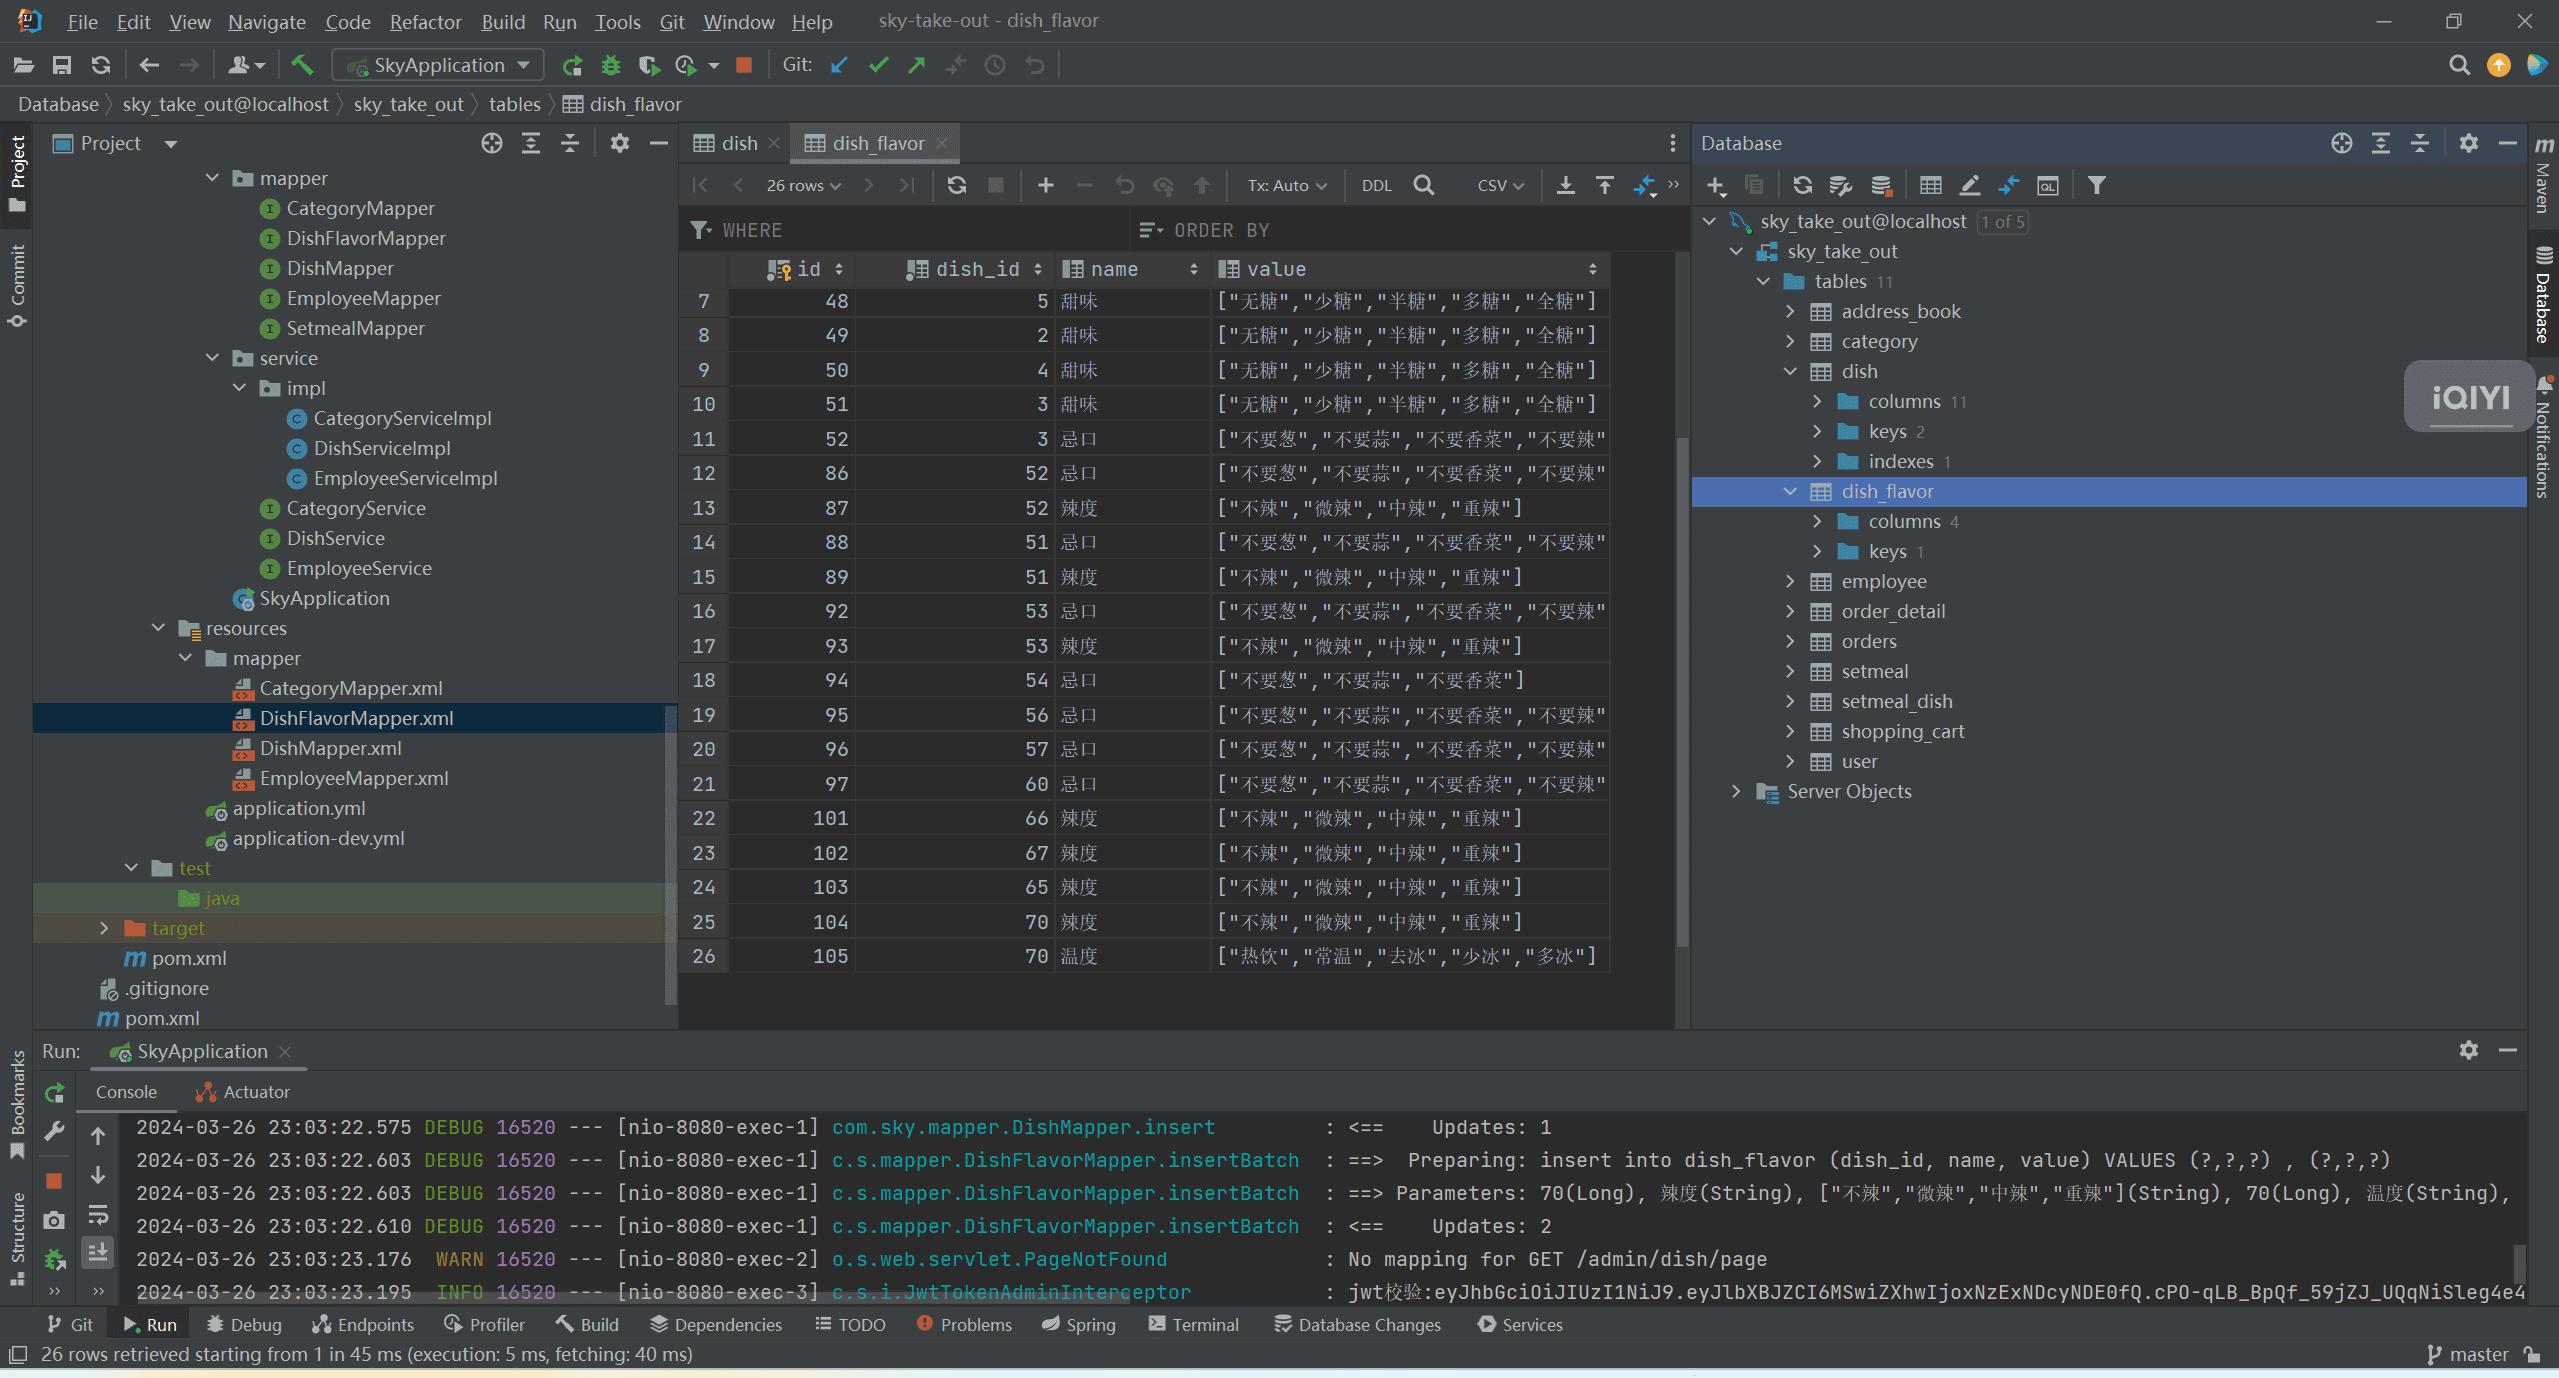Open the Git menu
The height and width of the screenshot is (1378, 2559).
(672, 21)
